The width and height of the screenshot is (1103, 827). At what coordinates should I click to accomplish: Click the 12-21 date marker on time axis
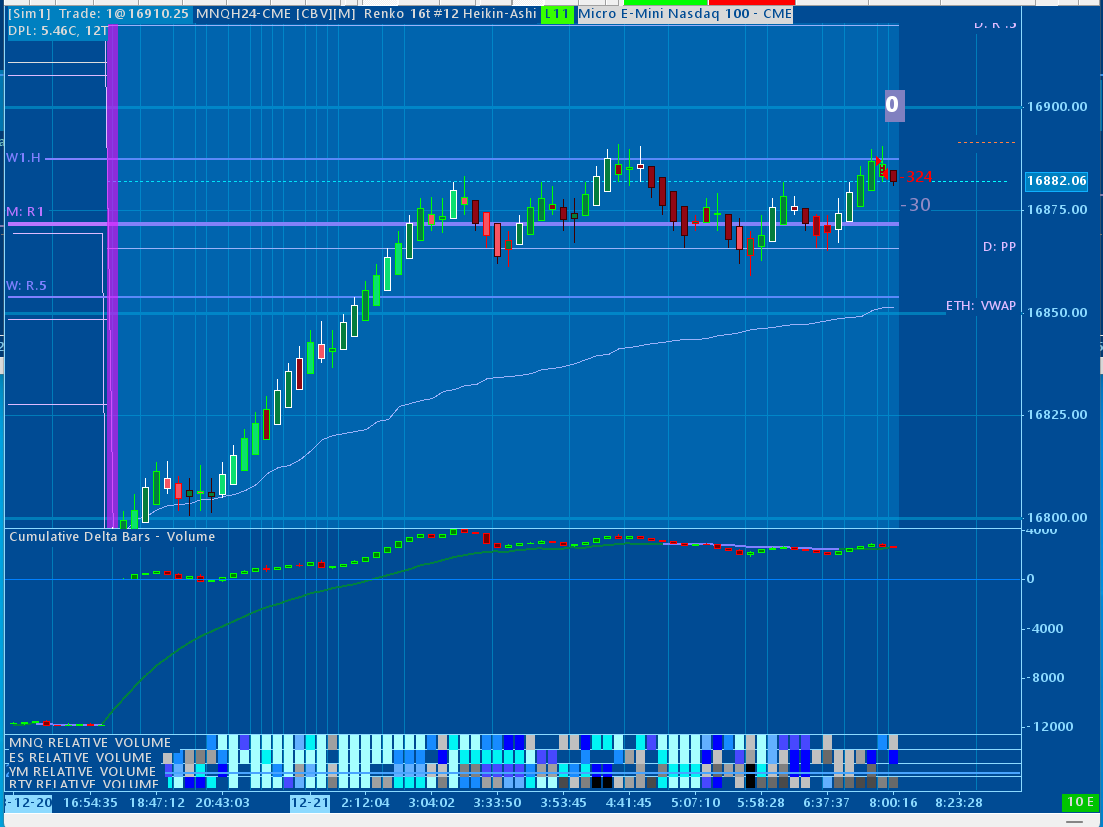(310, 802)
